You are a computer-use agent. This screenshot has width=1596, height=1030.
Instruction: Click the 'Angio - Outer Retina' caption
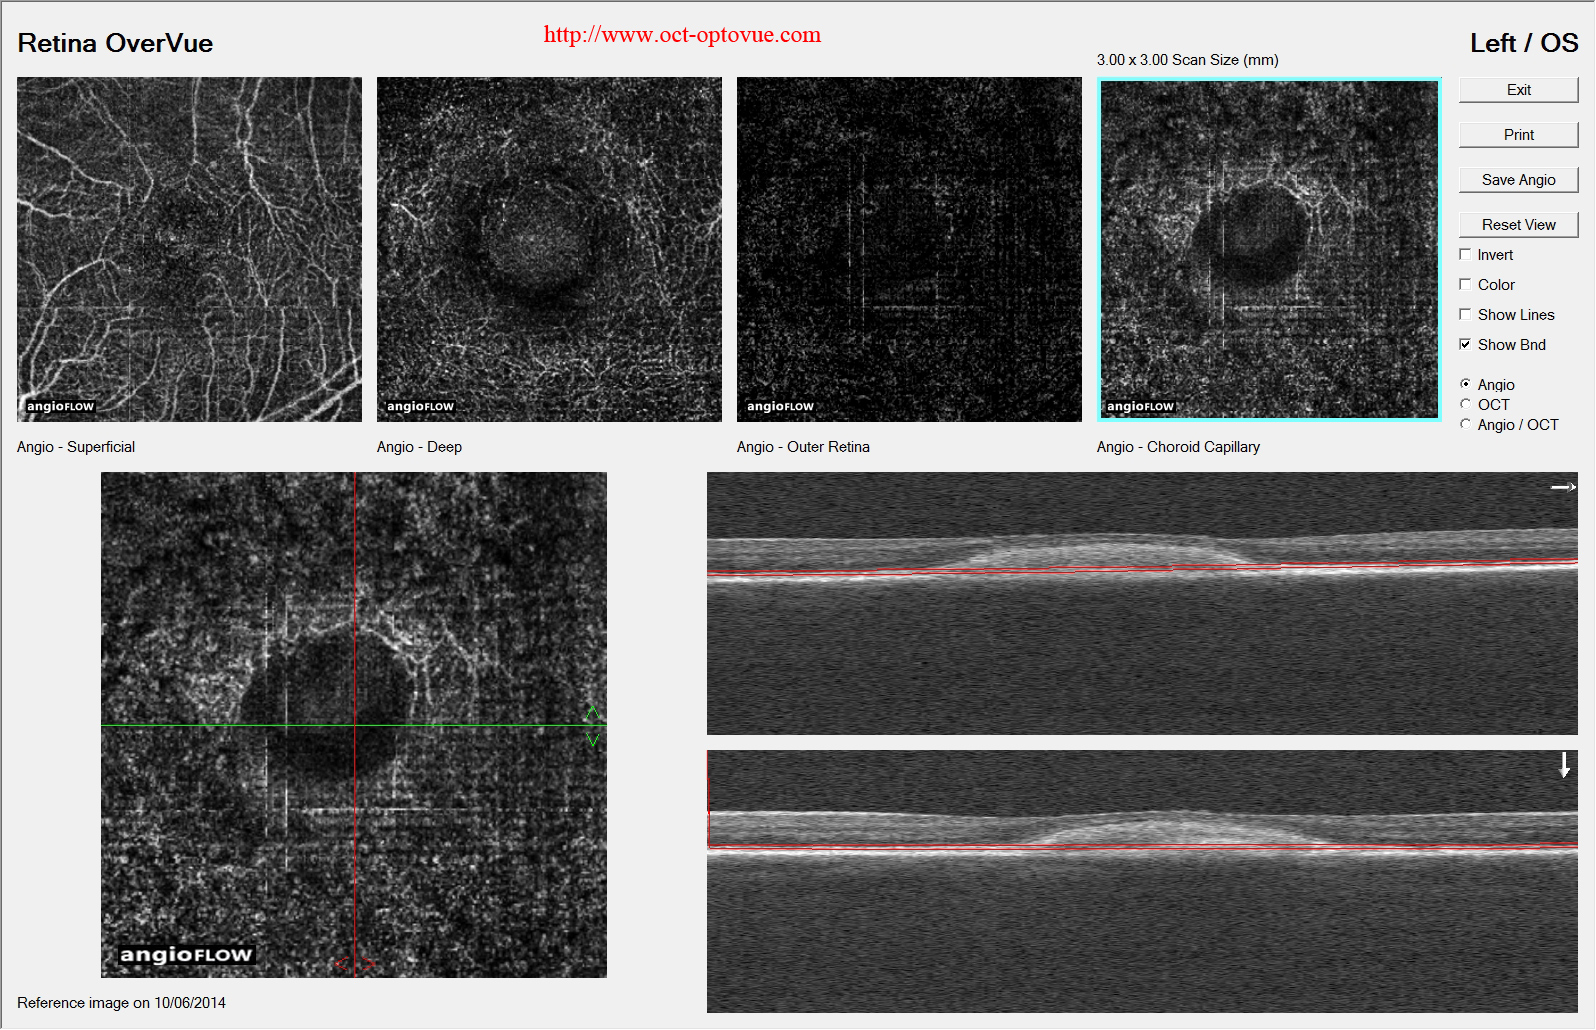(803, 447)
